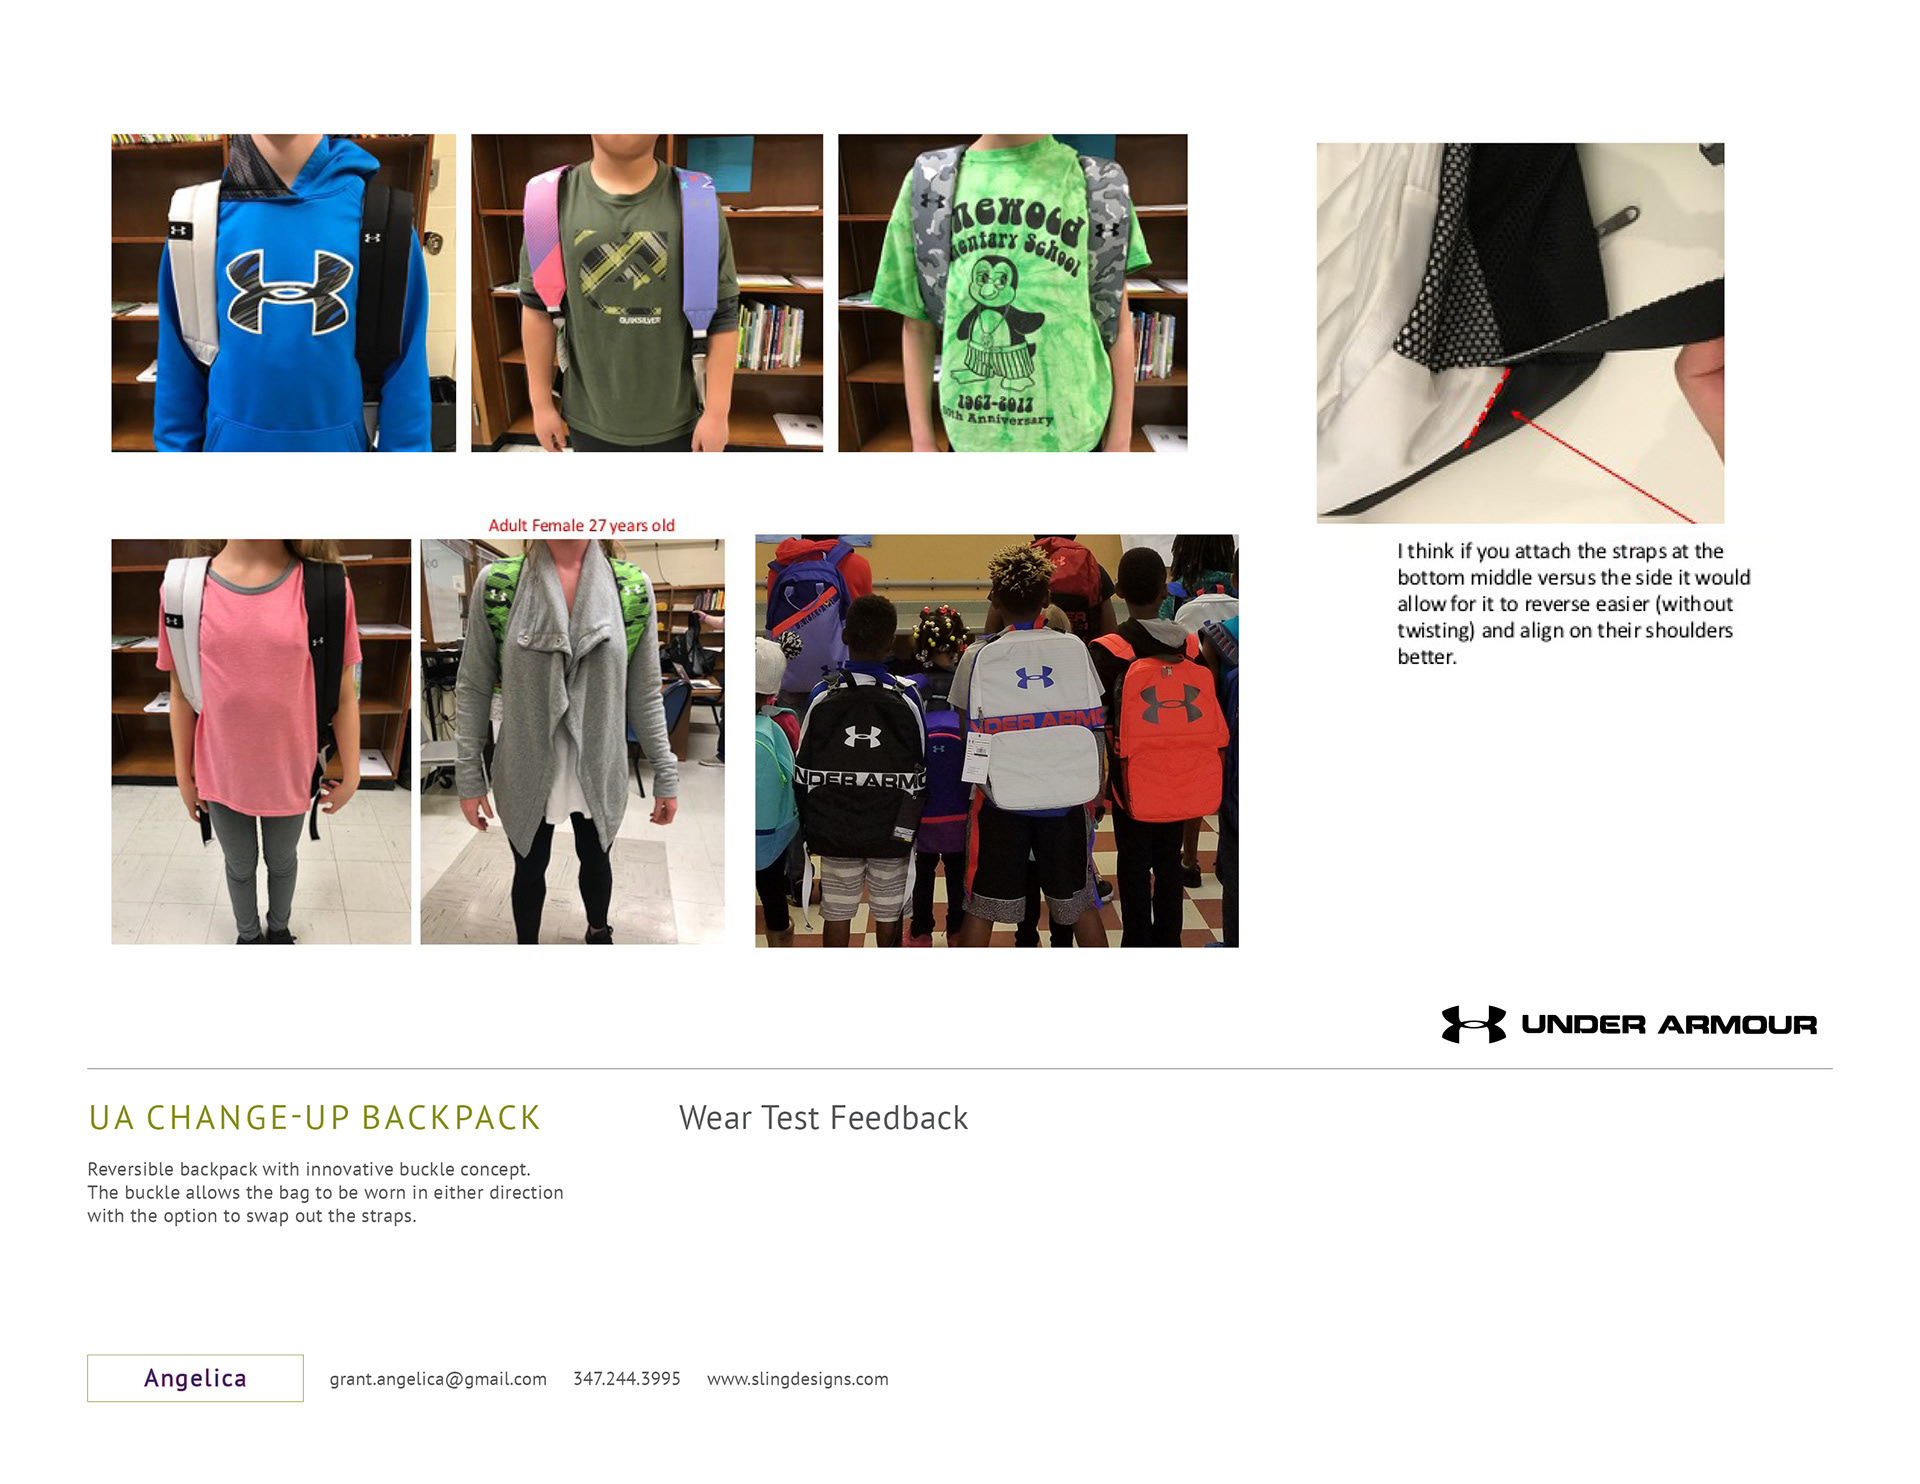Open the group of kids with backpacks photo
Screen dimensions: 1920x1484
point(996,741)
